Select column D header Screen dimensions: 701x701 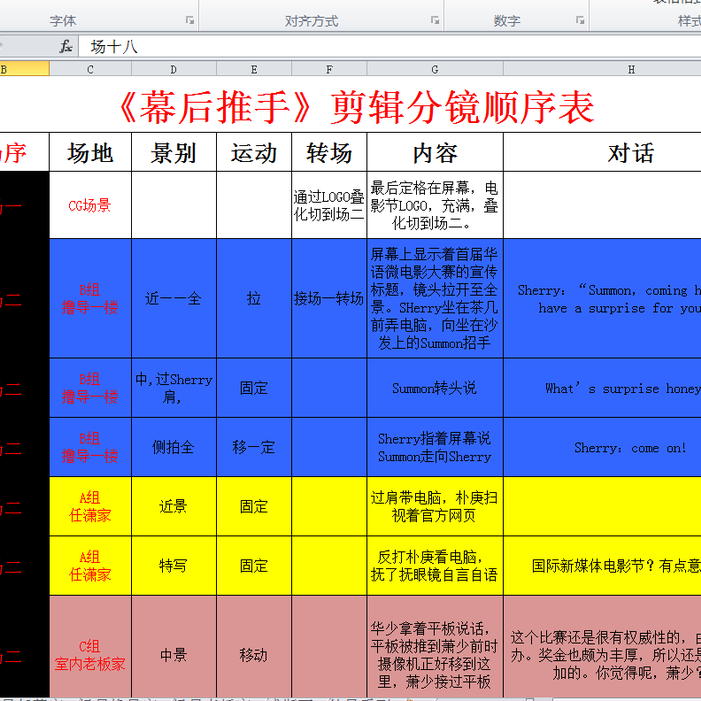click(x=174, y=69)
